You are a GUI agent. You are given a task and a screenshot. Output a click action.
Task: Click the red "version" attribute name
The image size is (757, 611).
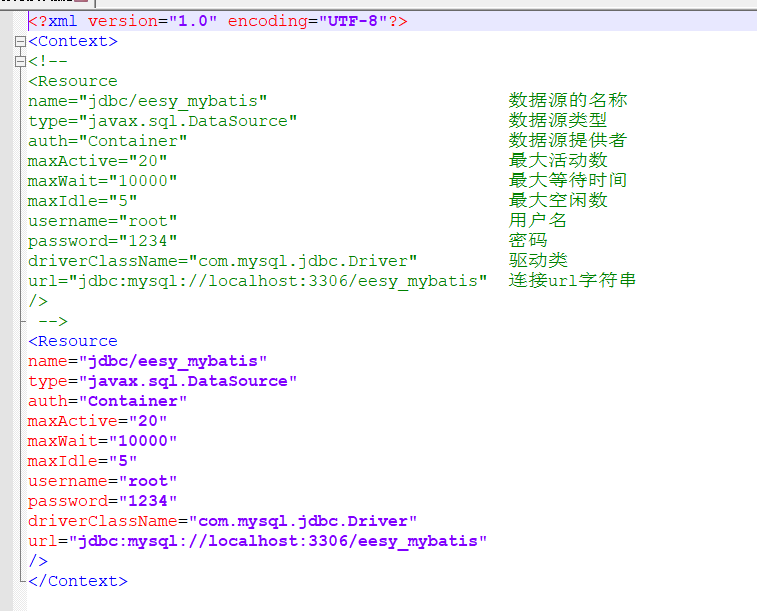[x=123, y=21]
